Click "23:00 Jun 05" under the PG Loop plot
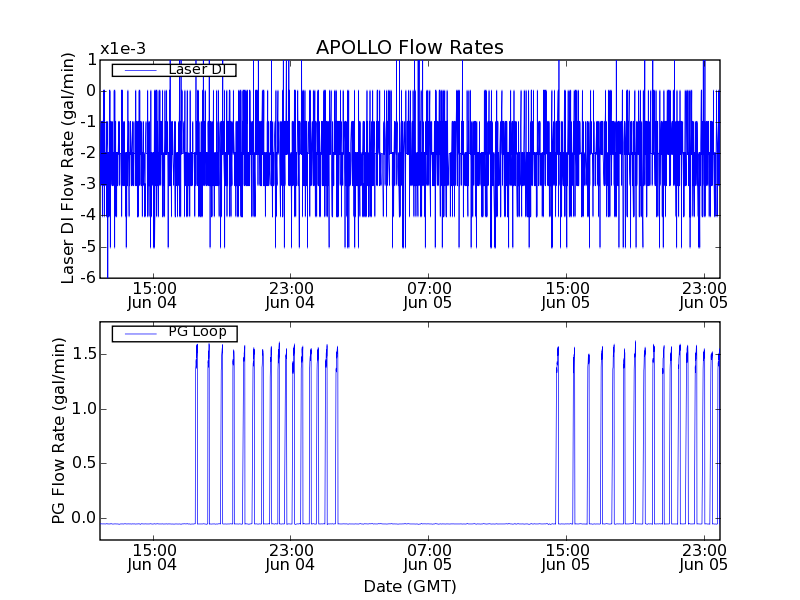This screenshot has height=600, width=800. 704,558
